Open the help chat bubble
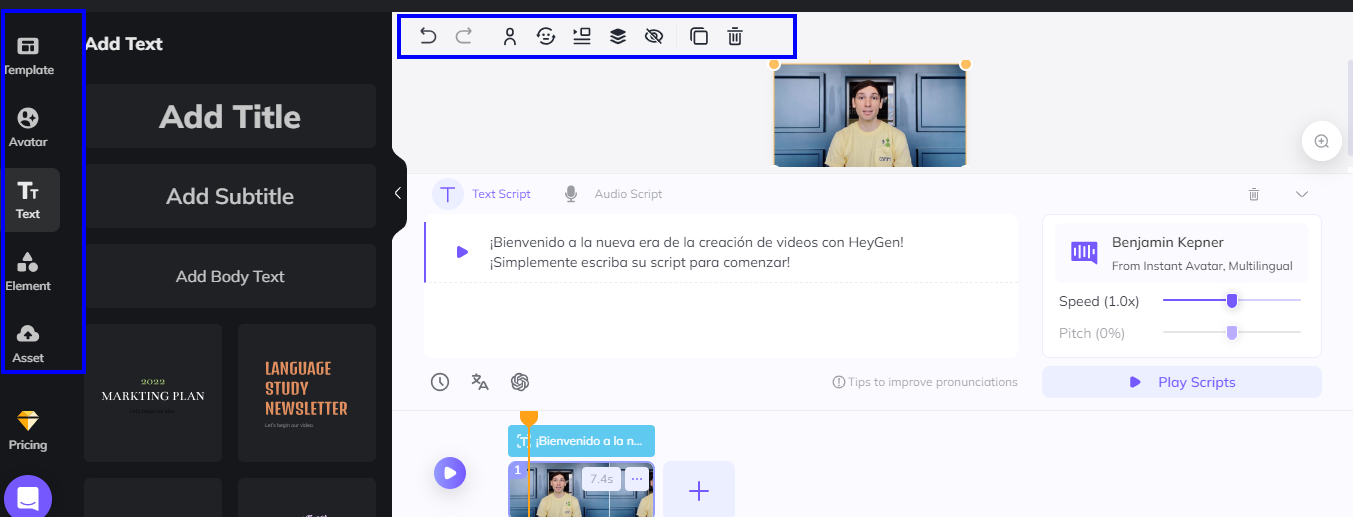Image resolution: width=1353 pixels, height=517 pixels. pyautogui.click(x=28, y=498)
